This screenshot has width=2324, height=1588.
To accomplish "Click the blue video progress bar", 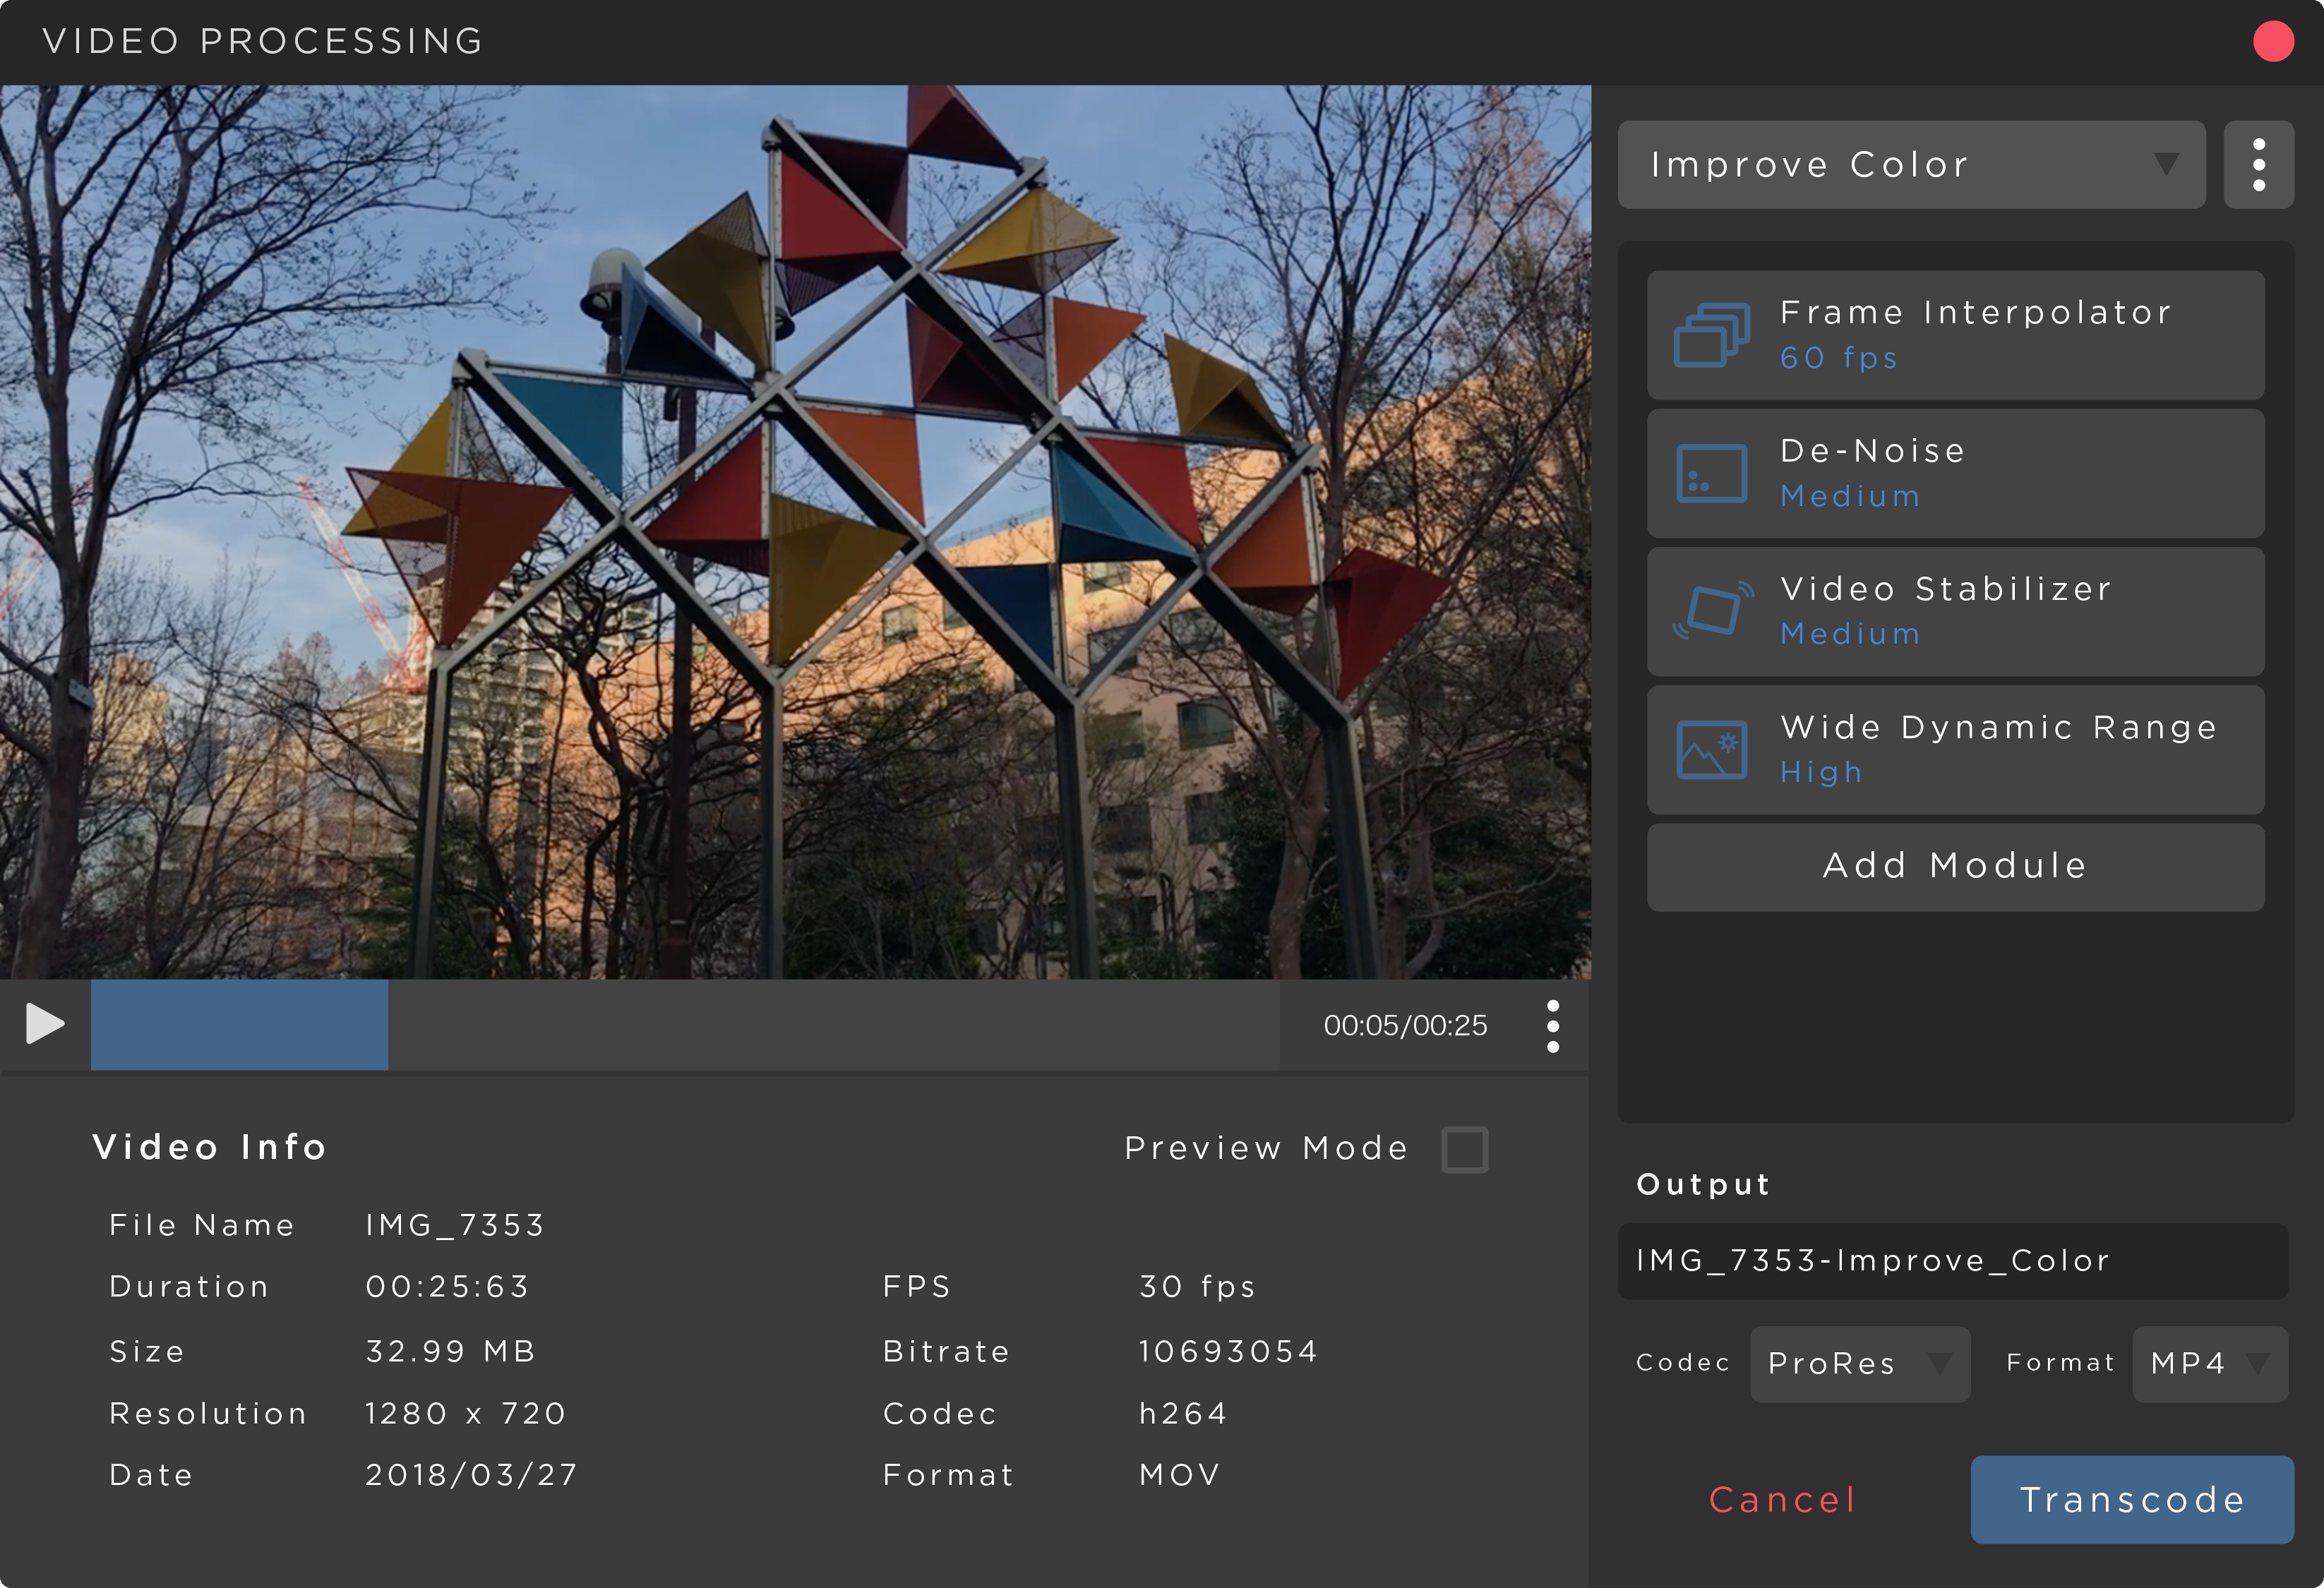I will [239, 1024].
